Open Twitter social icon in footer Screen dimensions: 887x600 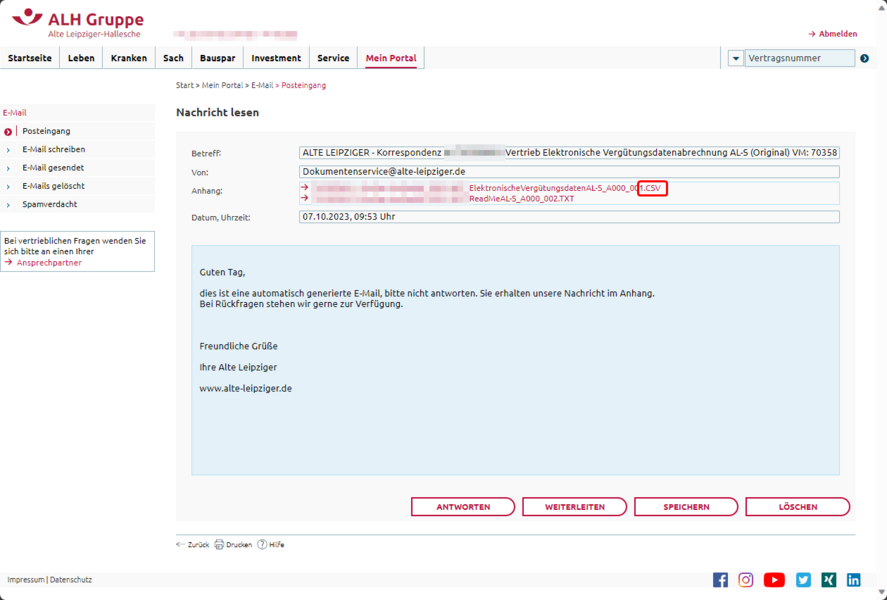pyautogui.click(x=803, y=580)
